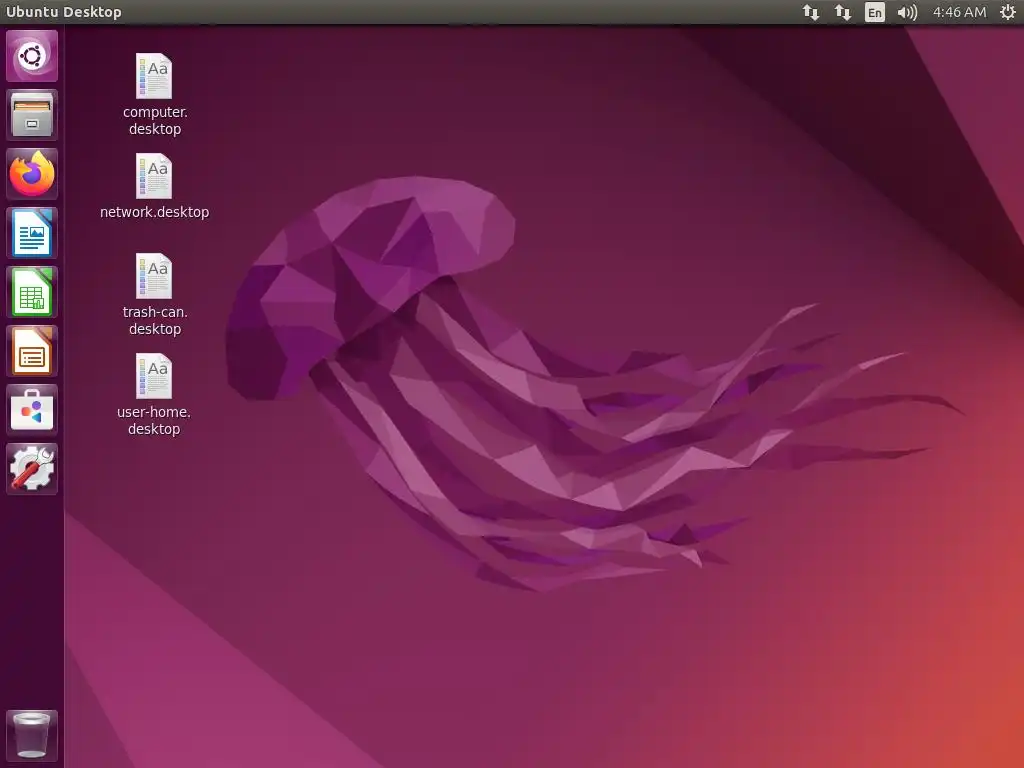Select user-home.desktop file icon
The height and width of the screenshot is (768, 1024).
click(154, 376)
